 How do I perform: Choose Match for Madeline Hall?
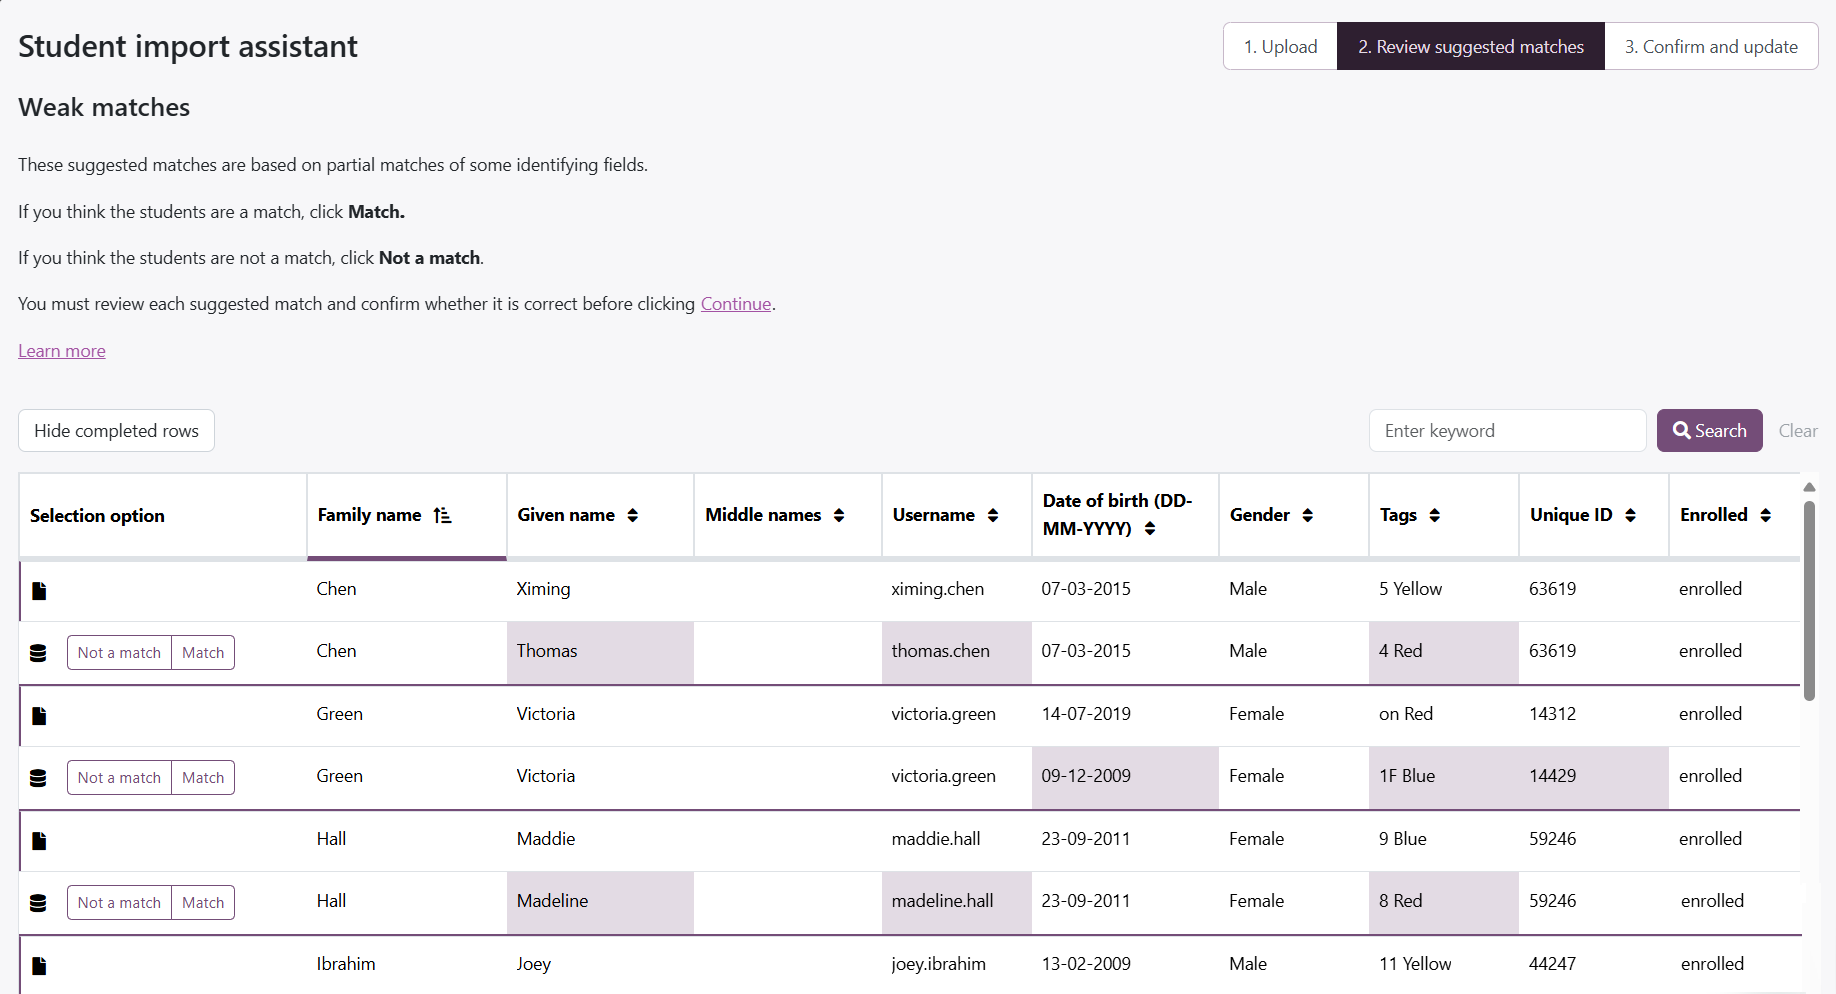(x=203, y=903)
